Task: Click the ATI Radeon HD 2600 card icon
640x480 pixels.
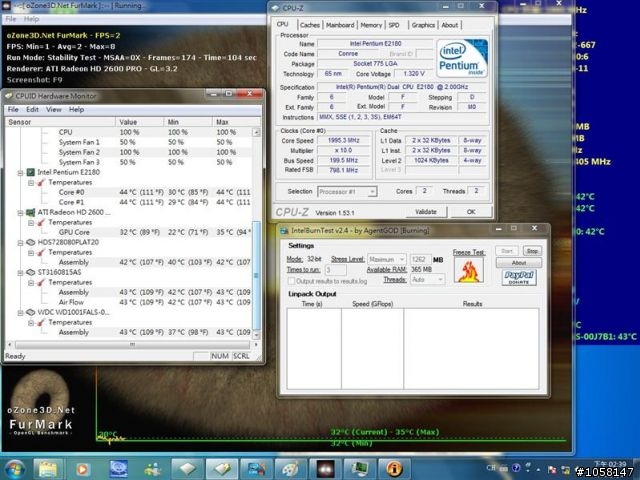Action: (x=31, y=212)
